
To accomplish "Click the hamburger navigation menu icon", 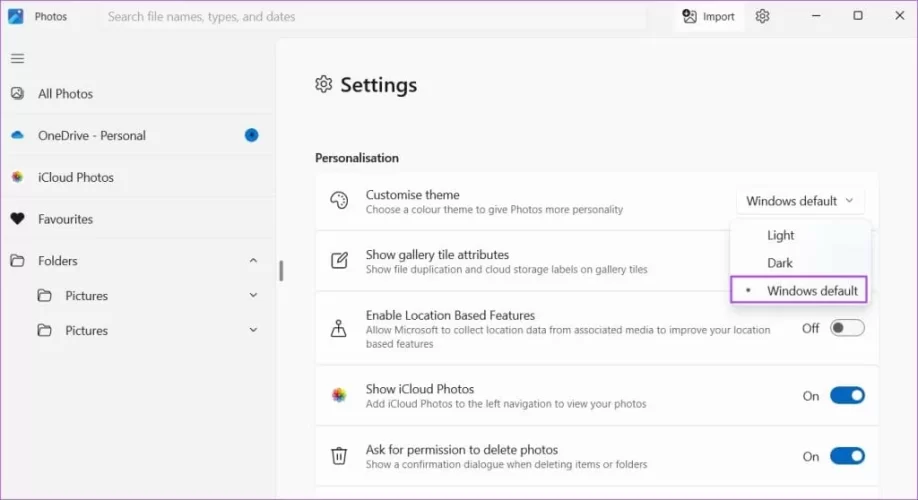I will [17, 58].
